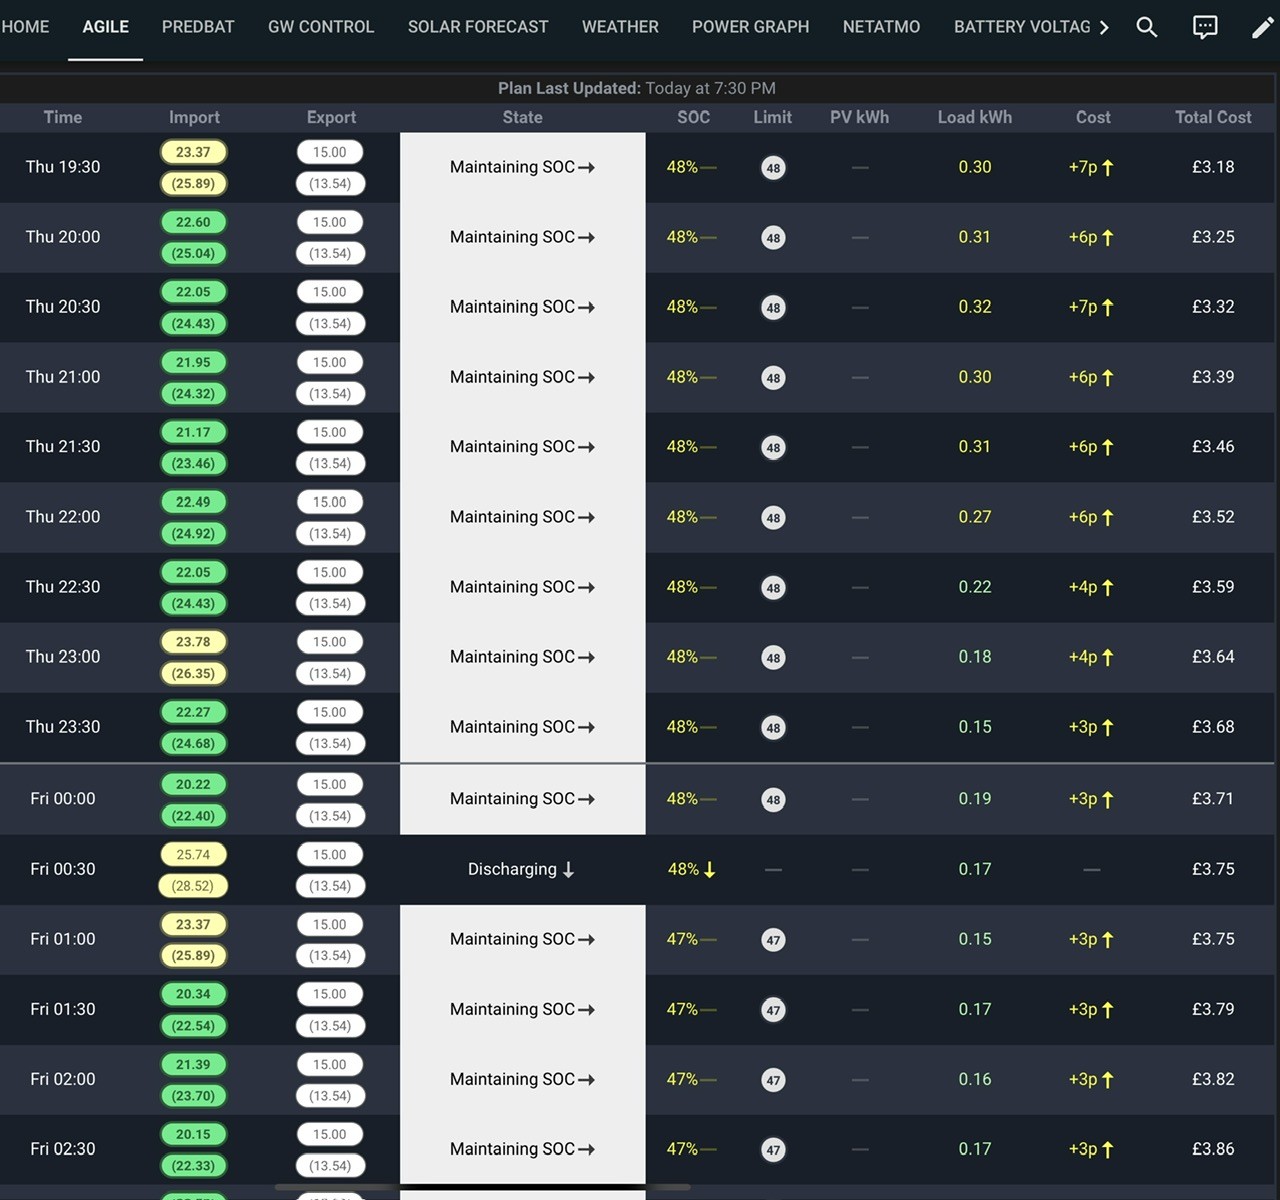Click the 48 limit badge for Thu 19:30
Viewport: 1280px width, 1200px height.
click(773, 168)
